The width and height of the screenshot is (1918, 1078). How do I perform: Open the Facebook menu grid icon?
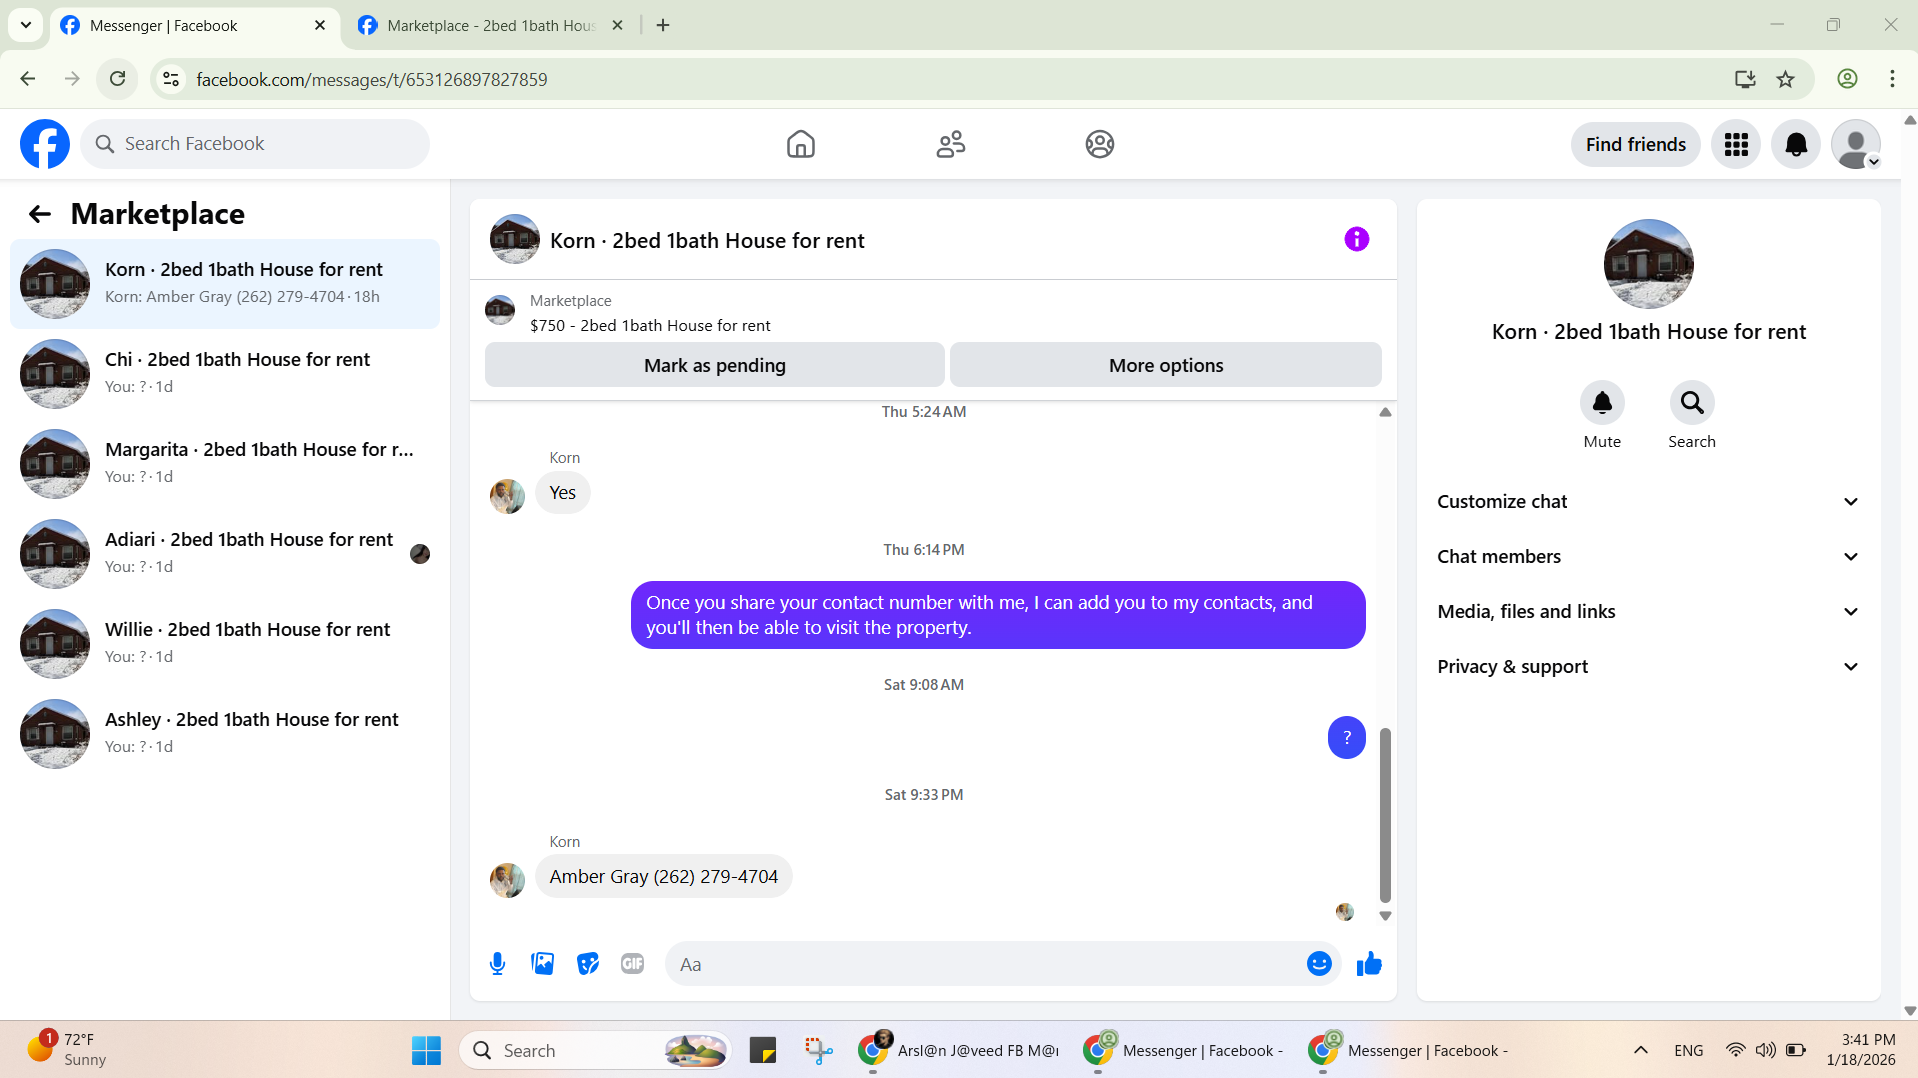coord(1736,144)
